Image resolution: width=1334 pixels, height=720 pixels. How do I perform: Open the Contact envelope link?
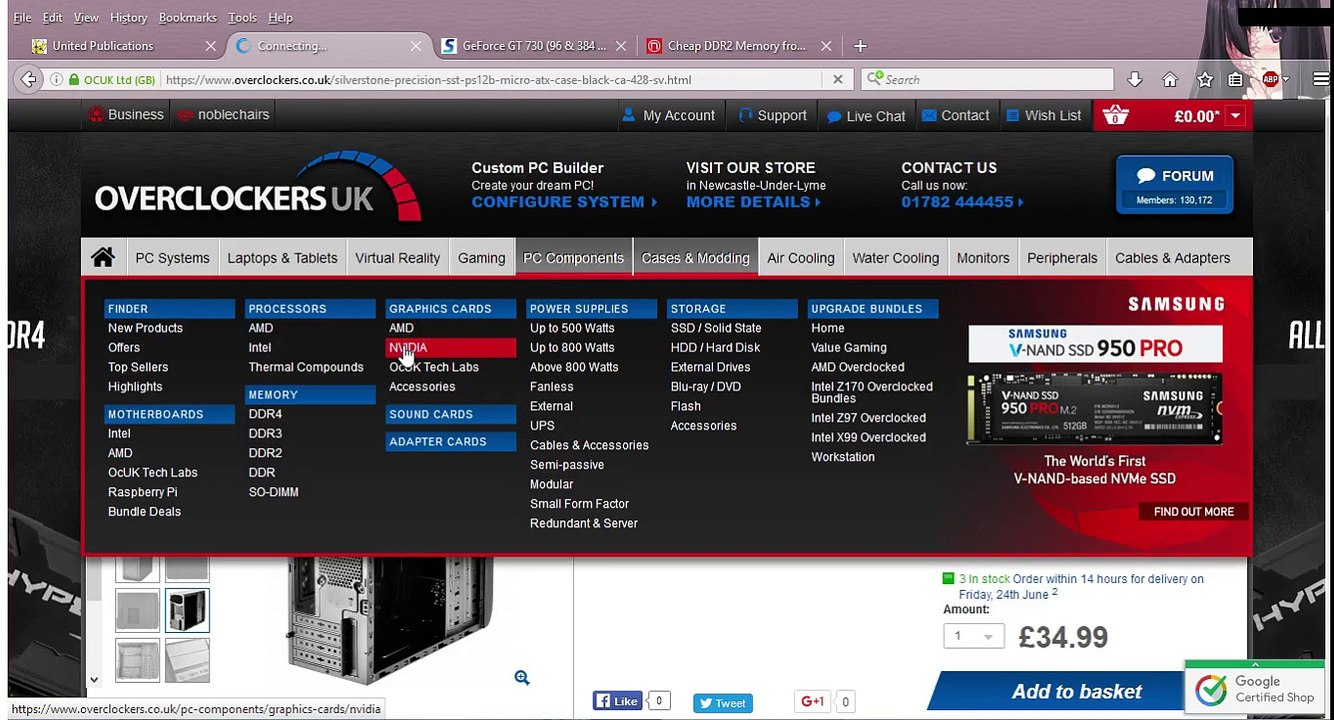pos(955,115)
